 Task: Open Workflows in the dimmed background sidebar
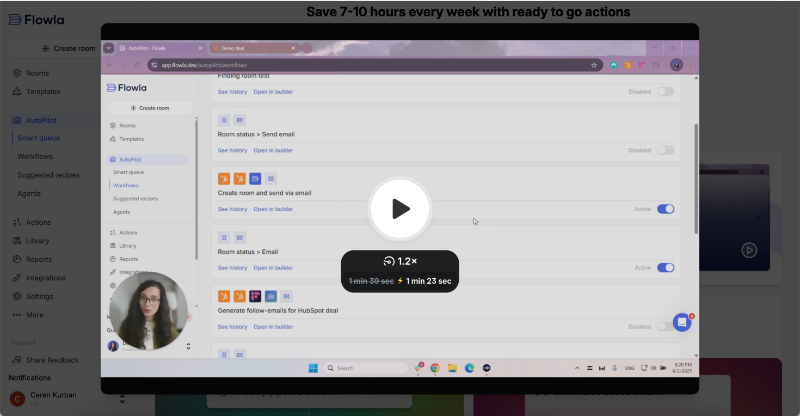(35, 156)
